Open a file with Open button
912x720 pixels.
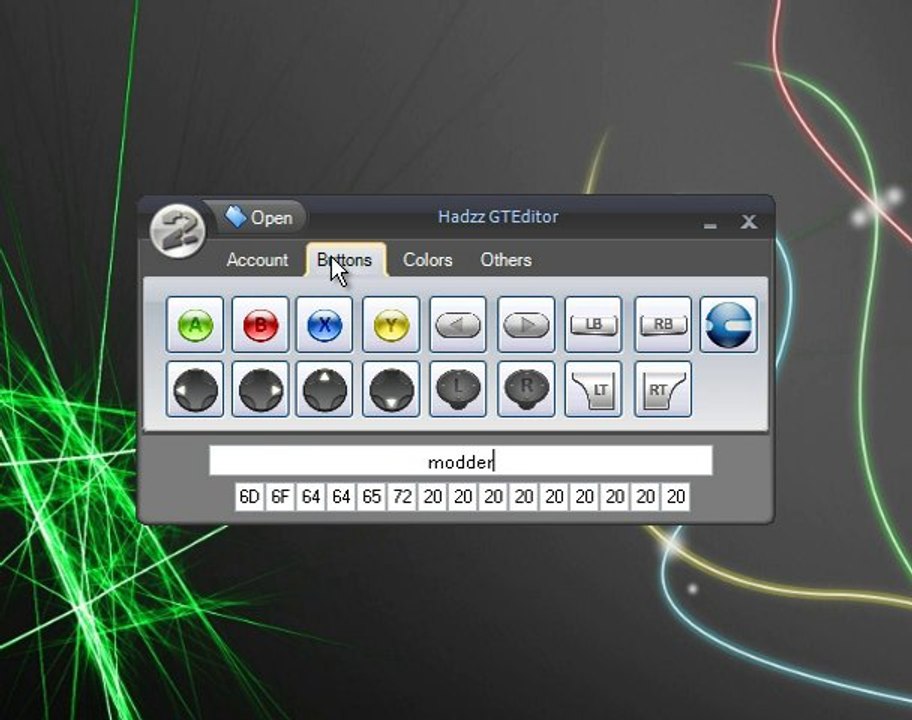(260, 218)
